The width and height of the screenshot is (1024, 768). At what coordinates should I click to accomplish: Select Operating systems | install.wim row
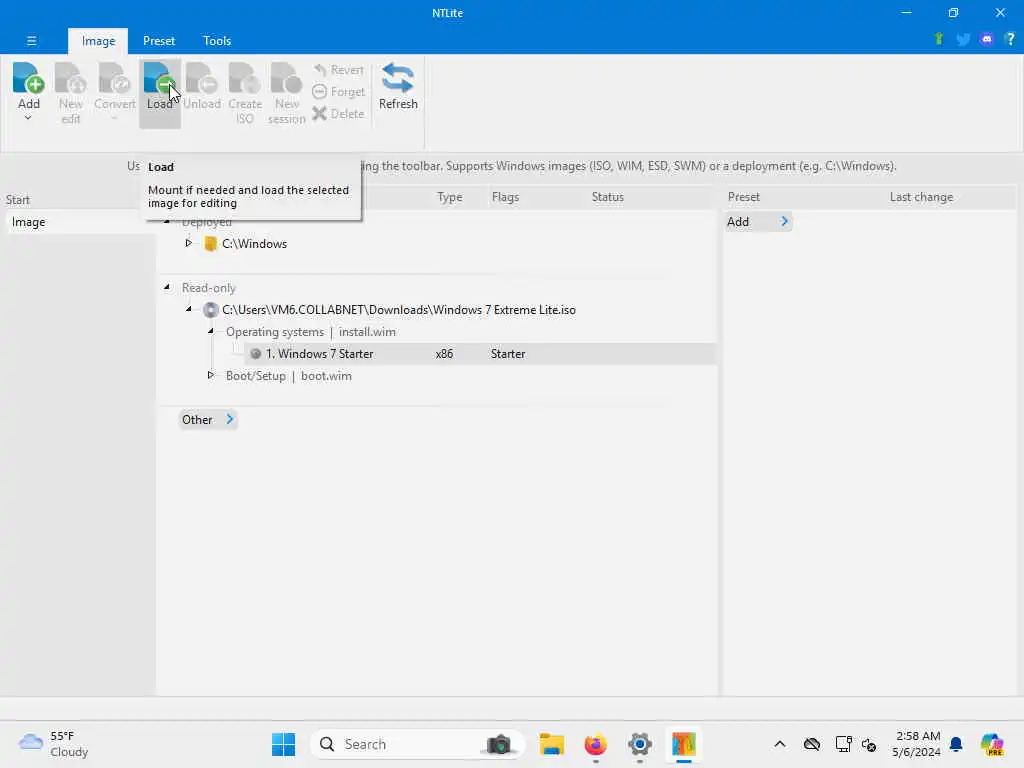[x=311, y=332]
